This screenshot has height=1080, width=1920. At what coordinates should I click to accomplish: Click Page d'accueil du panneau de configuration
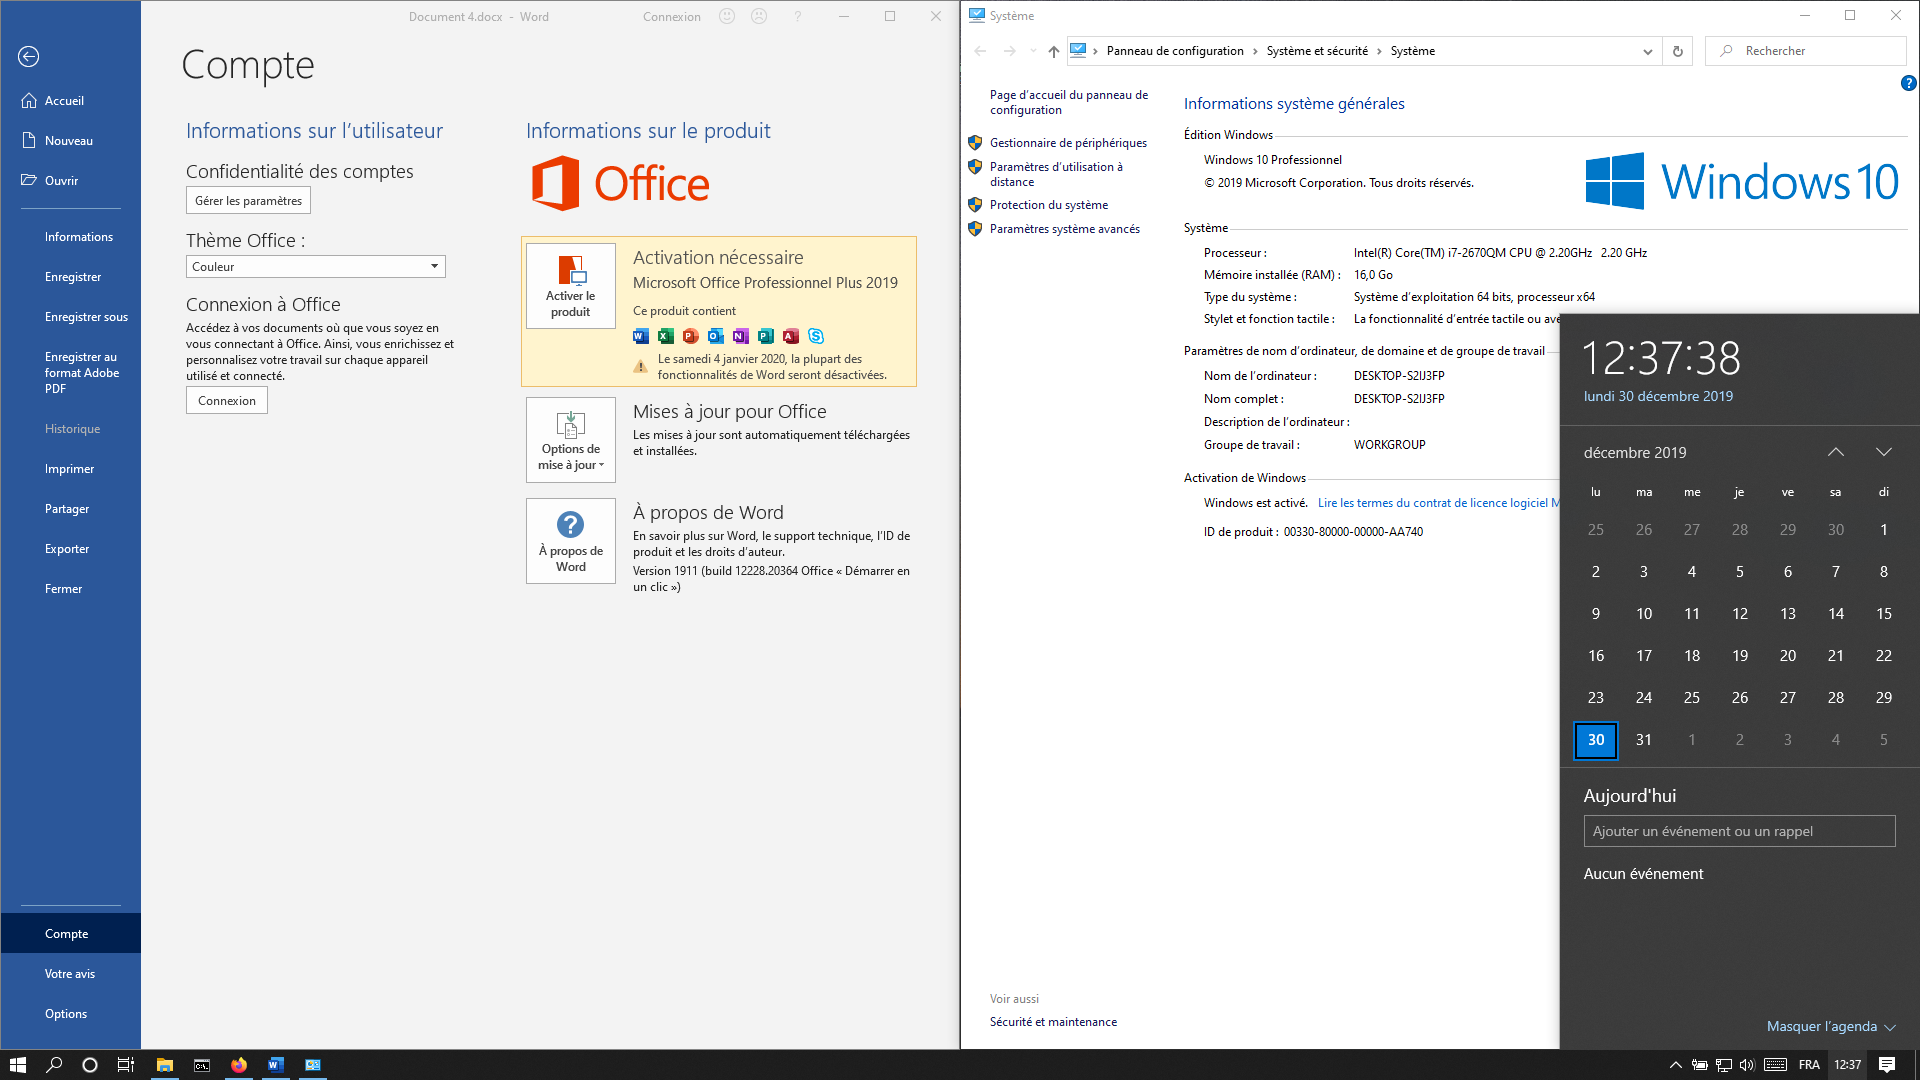coord(1069,102)
